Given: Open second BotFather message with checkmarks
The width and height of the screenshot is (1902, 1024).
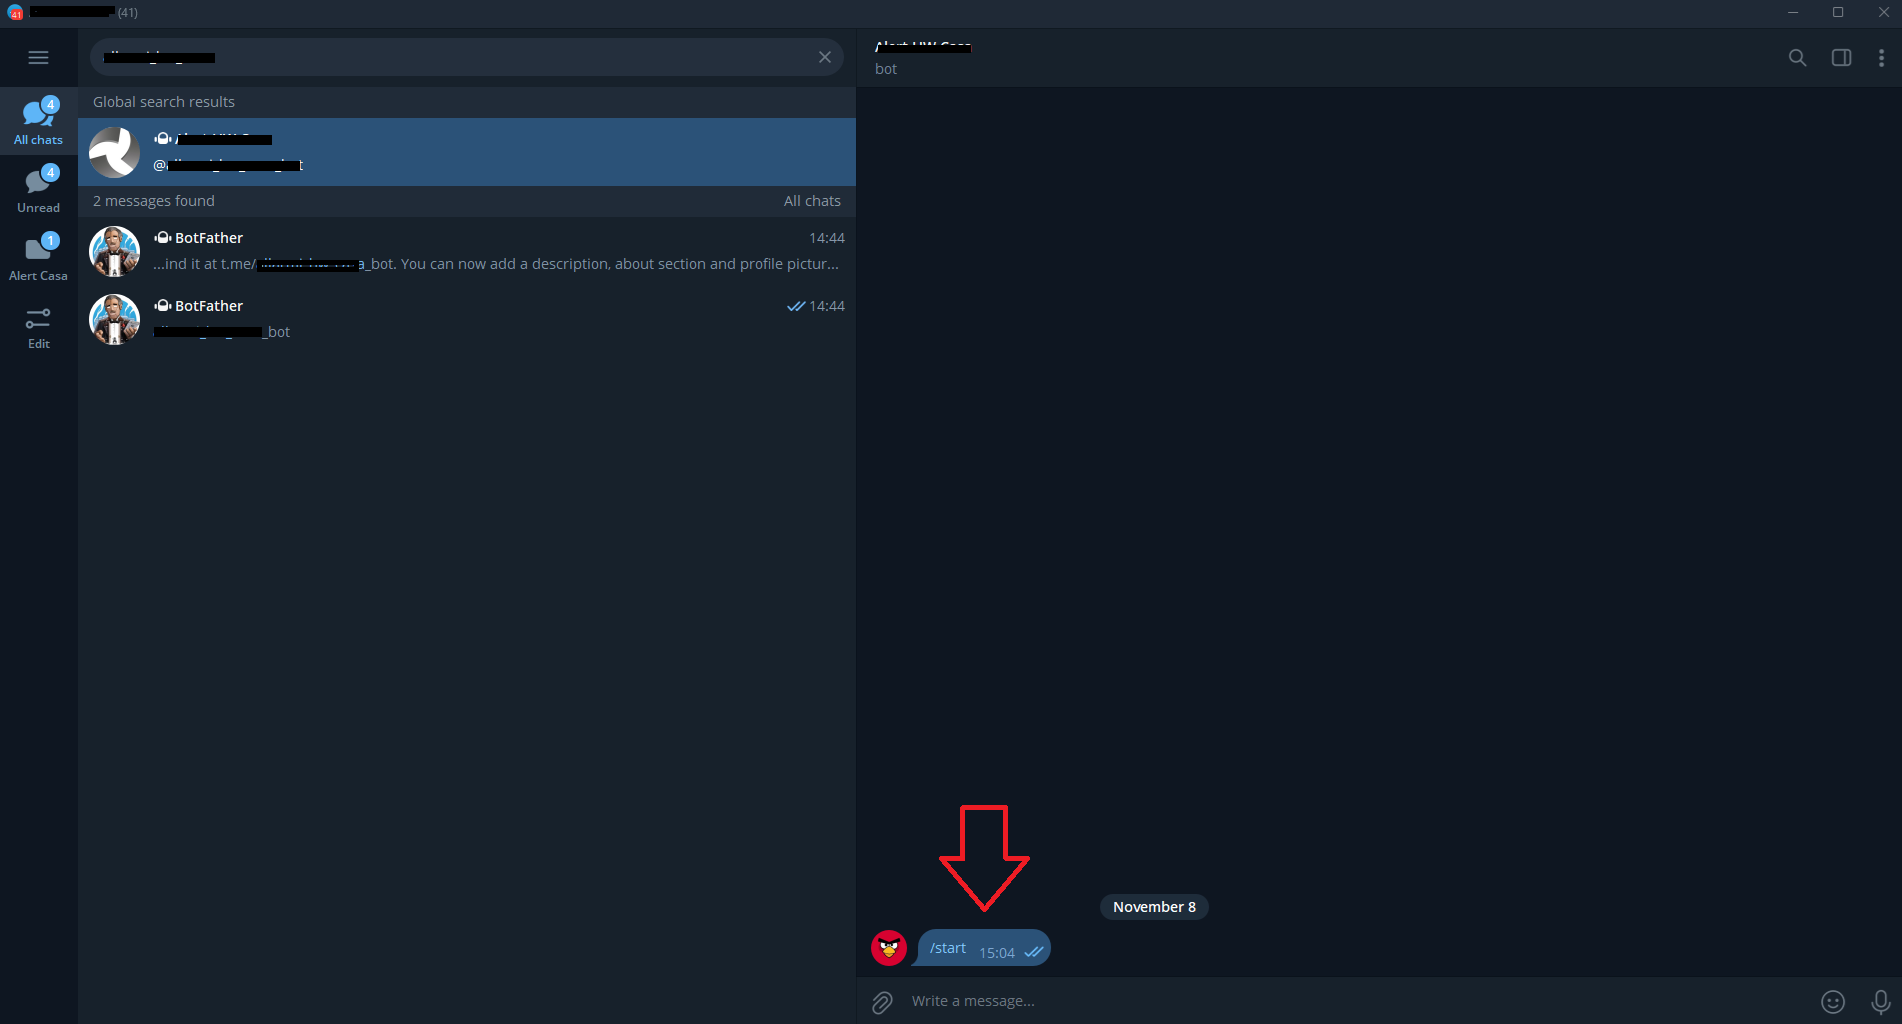Looking at the screenshot, I should pos(466,319).
